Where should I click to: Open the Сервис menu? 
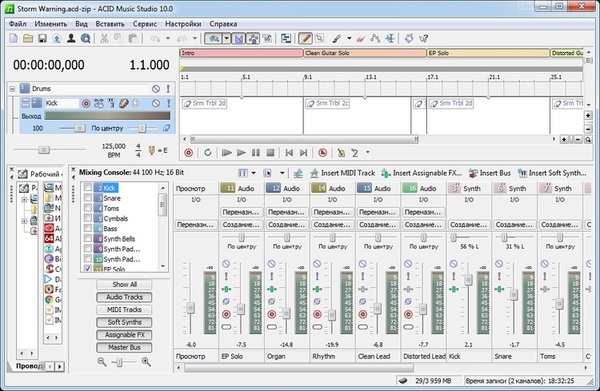pyautogui.click(x=145, y=24)
